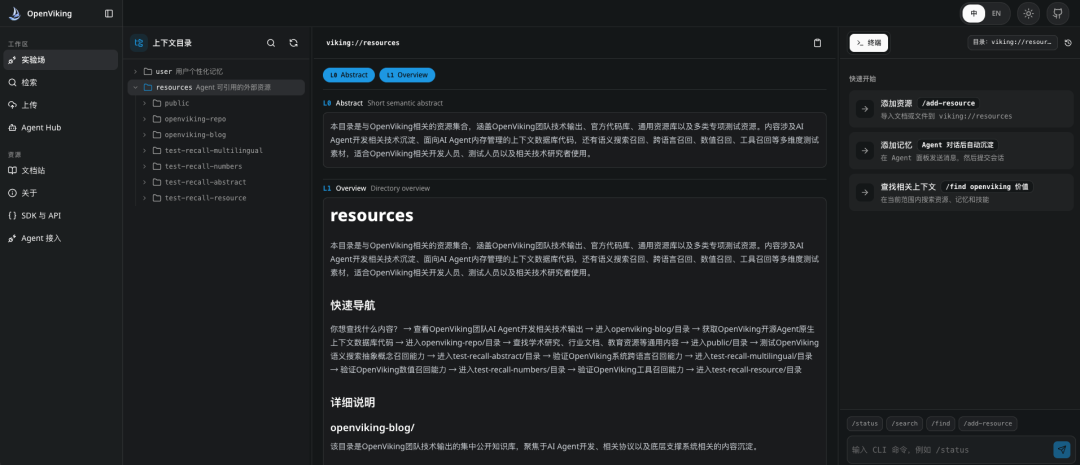Click 添加资源 /add-resource quick start card
The image size is (1080, 465).
click(x=961, y=109)
